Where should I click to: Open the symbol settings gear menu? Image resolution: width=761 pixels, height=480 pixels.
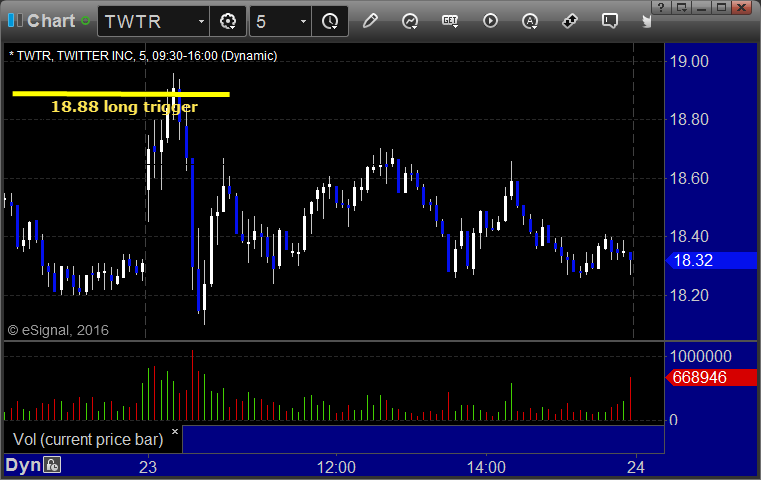coord(228,21)
